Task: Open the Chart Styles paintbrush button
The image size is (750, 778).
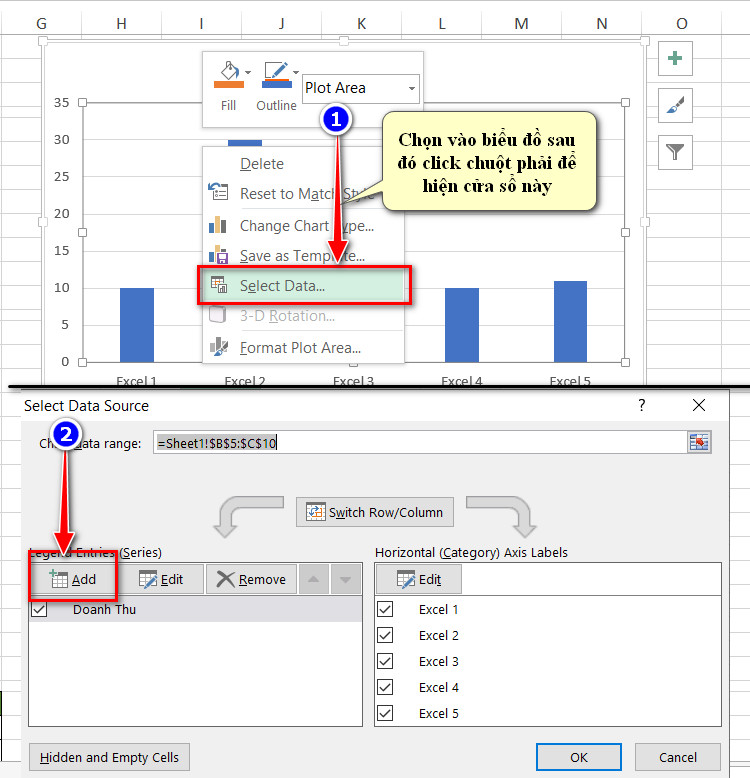Action: (x=675, y=105)
